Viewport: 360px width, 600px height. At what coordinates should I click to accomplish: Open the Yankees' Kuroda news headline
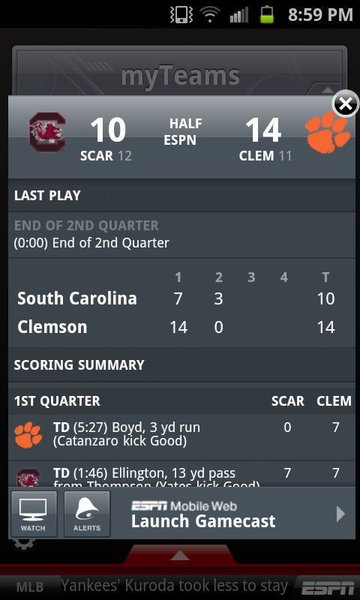(174, 586)
